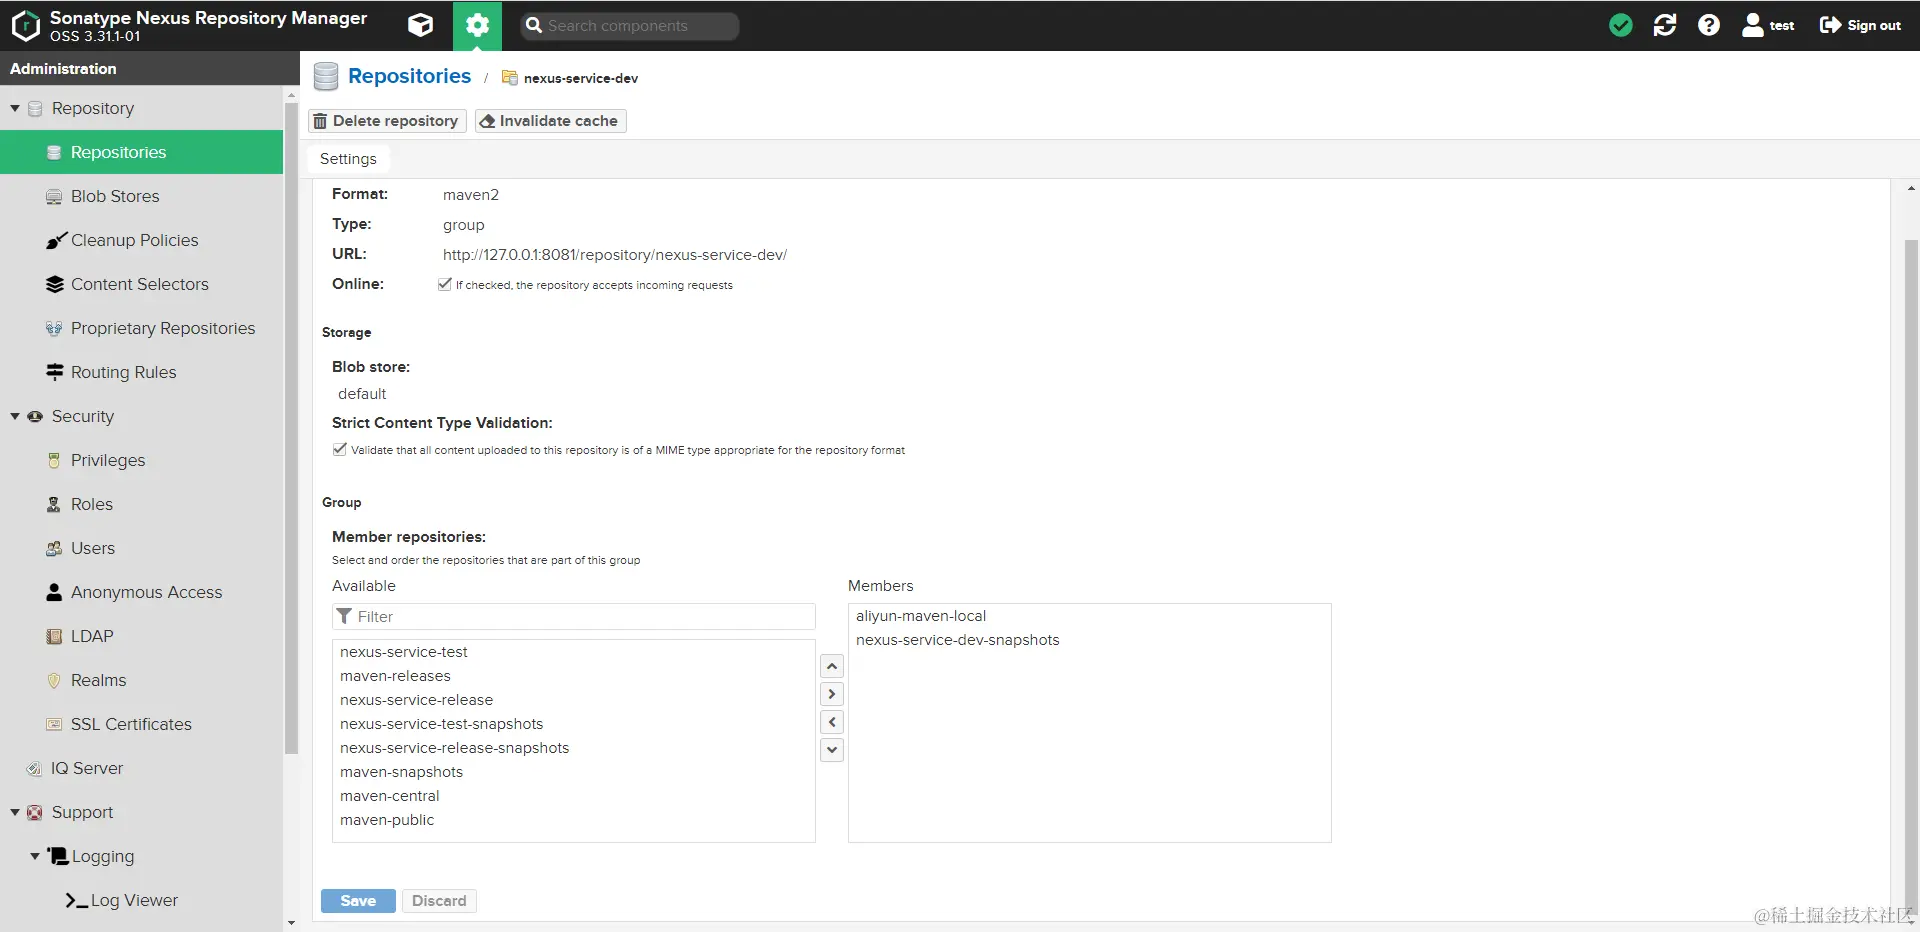Select nexus-service-test in Available list
Screen dimensions: 1920x932
pos(574,652)
